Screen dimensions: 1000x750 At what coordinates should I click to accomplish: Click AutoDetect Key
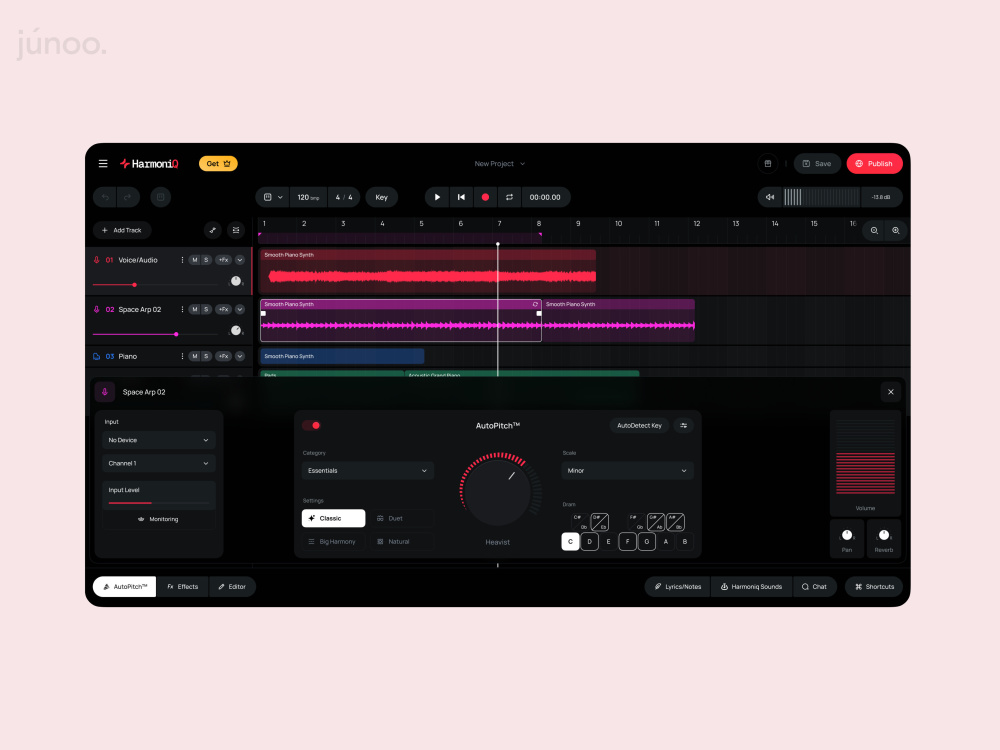coord(639,425)
